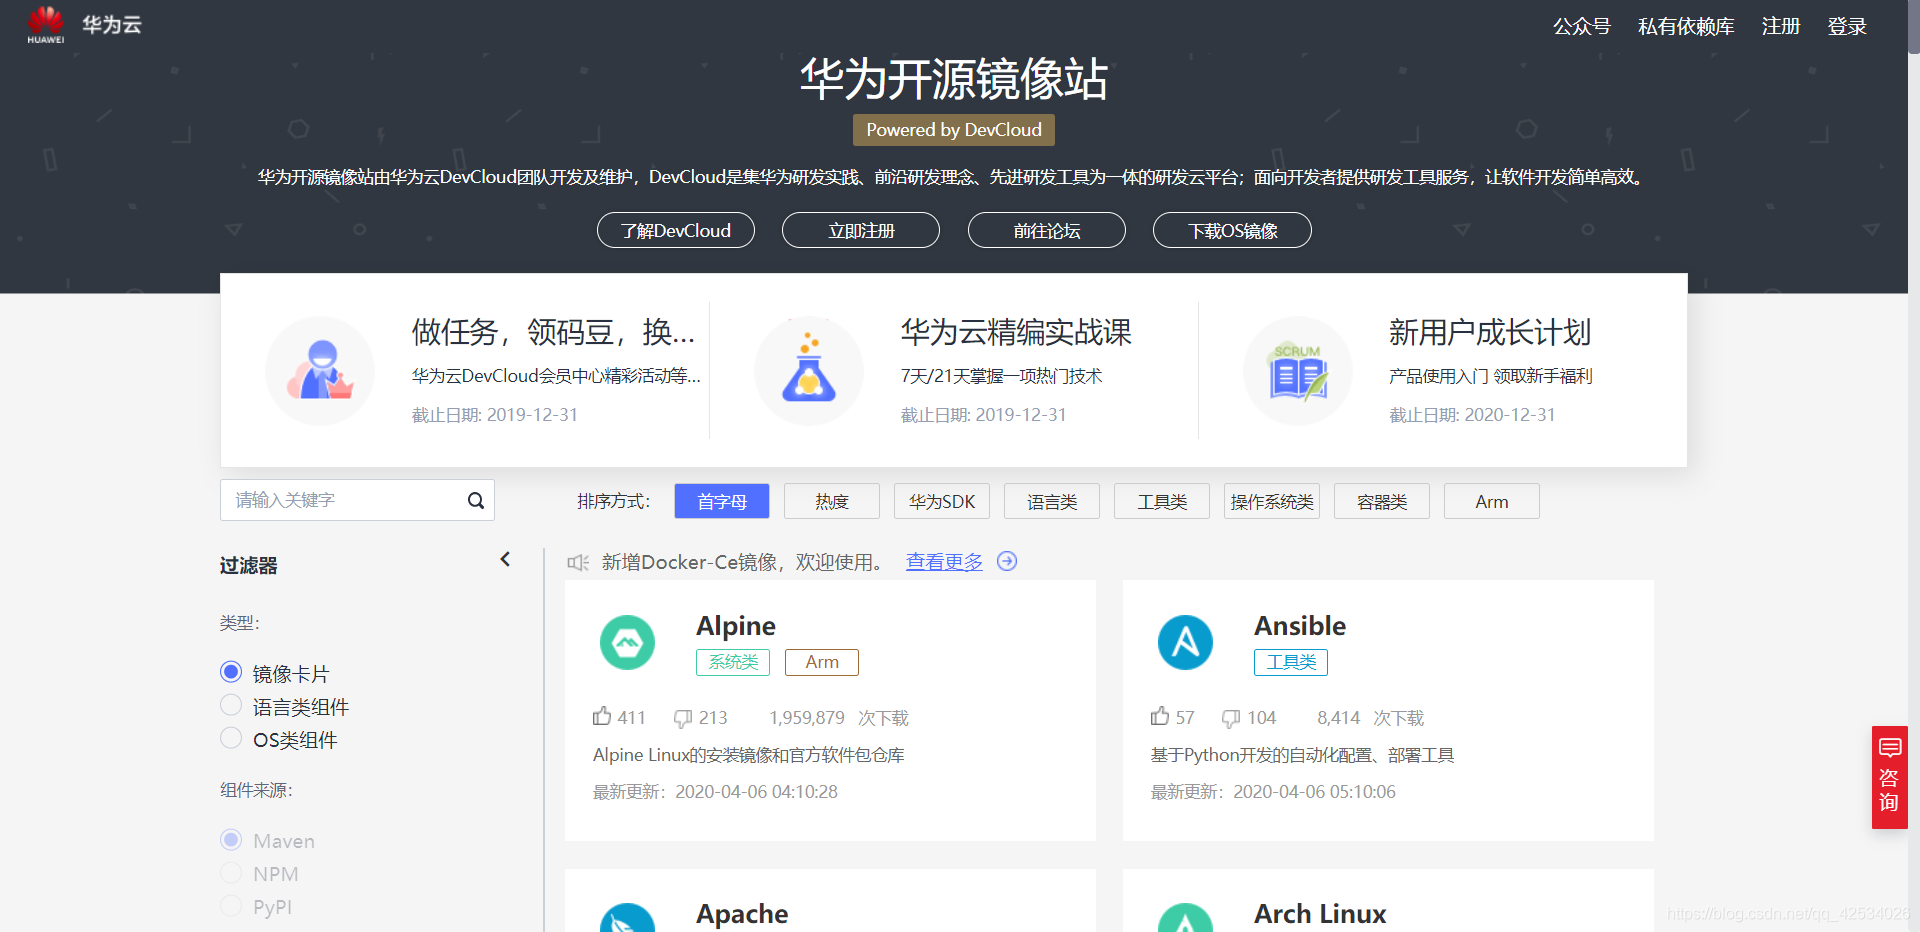Image resolution: width=1920 pixels, height=932 pixels.
Task: Open the 华为云精编实战课 promo title
Action: click(1016, 332)
